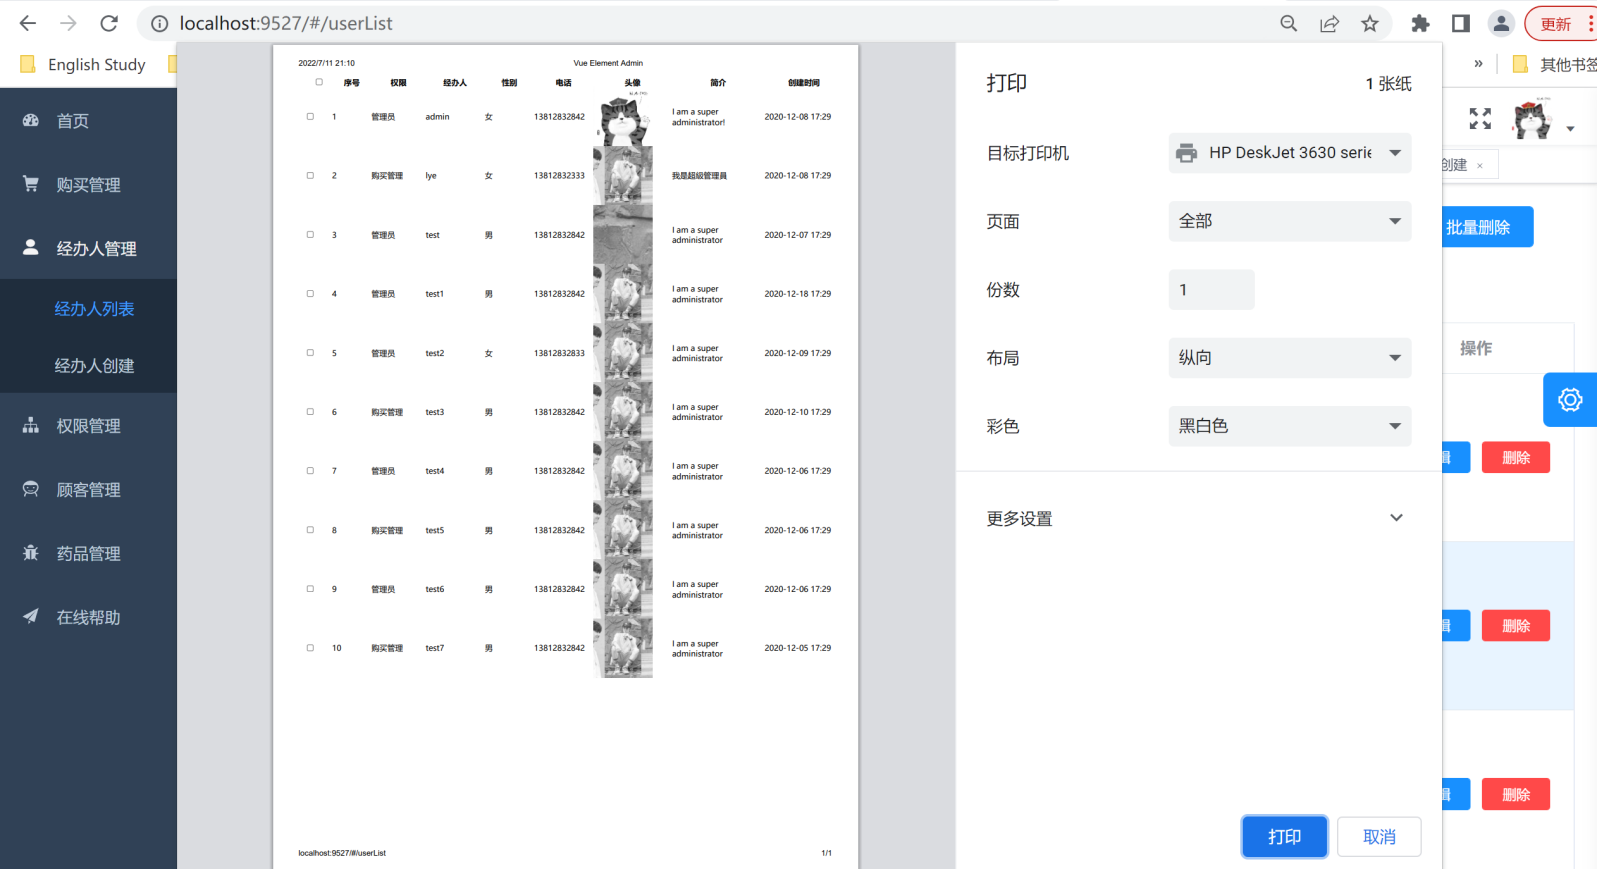Image resolution: width=1597 pixels, height=869 pixels.
Task: Open cat avatar user menu
Action: click(1532, 119)
